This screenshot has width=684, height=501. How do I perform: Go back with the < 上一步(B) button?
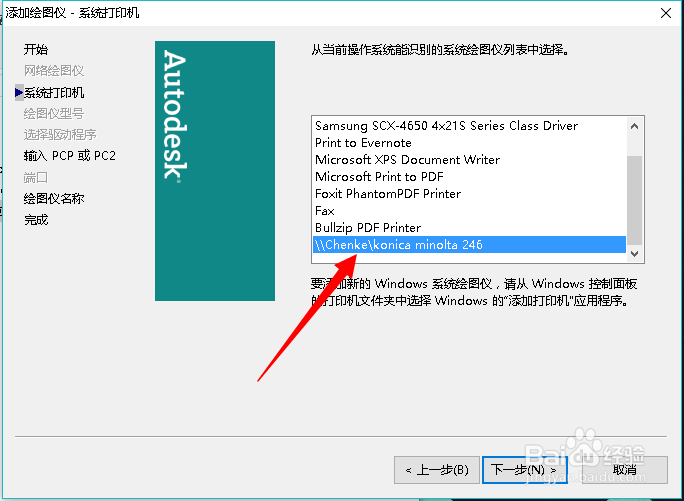click(x=437, y=470)
